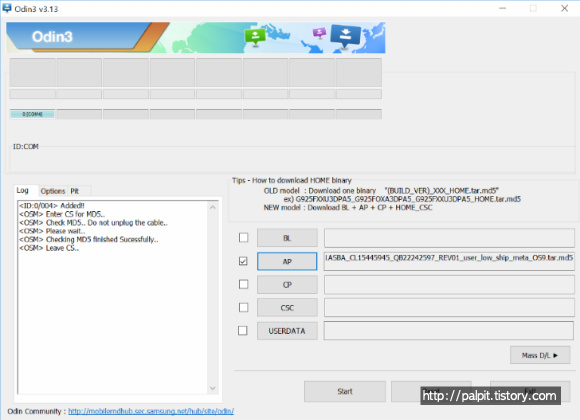Click the log scrollbar down arrow
This screenshot has height=420, width=580.
tap(213, 388)
